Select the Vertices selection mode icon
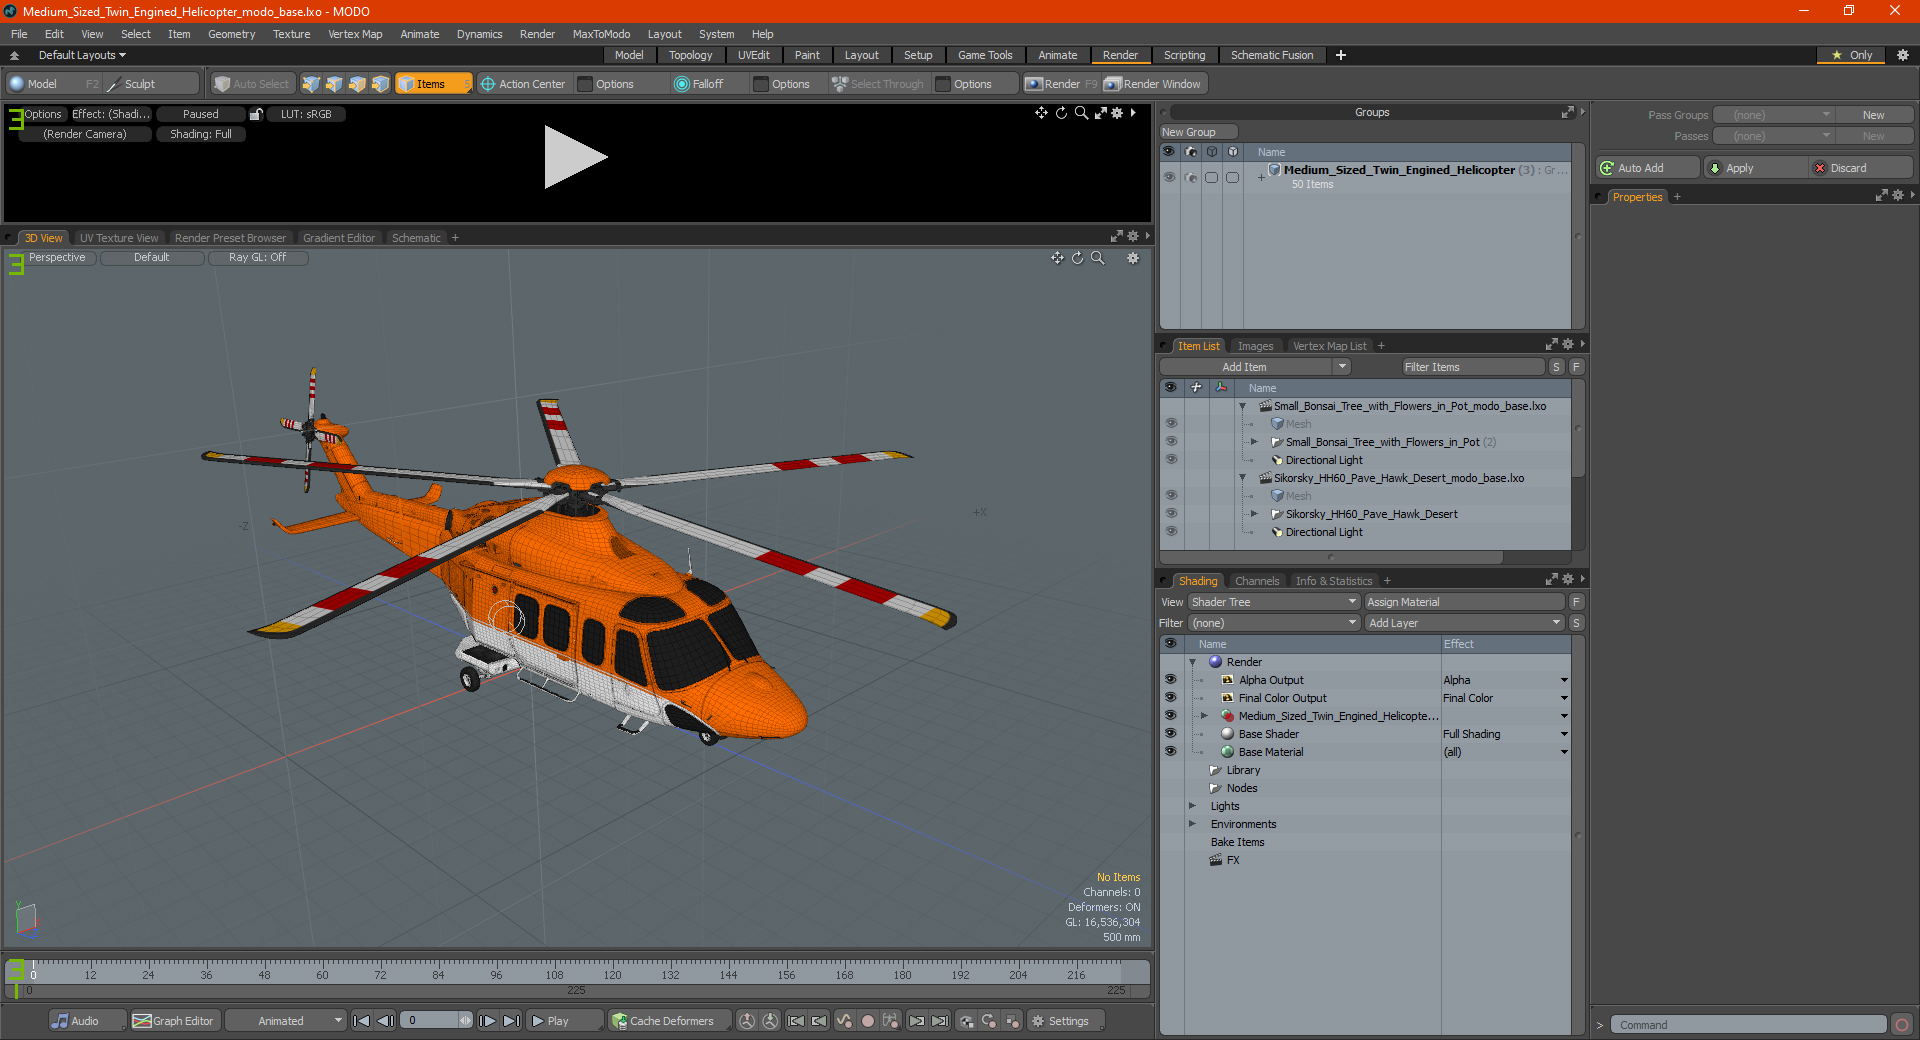 (311, 84)
